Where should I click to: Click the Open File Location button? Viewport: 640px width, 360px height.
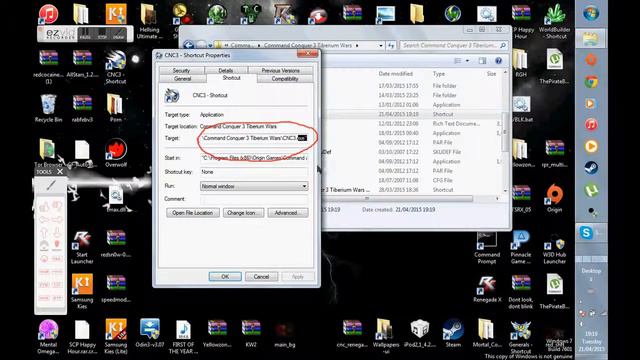[x=193, y=213]
